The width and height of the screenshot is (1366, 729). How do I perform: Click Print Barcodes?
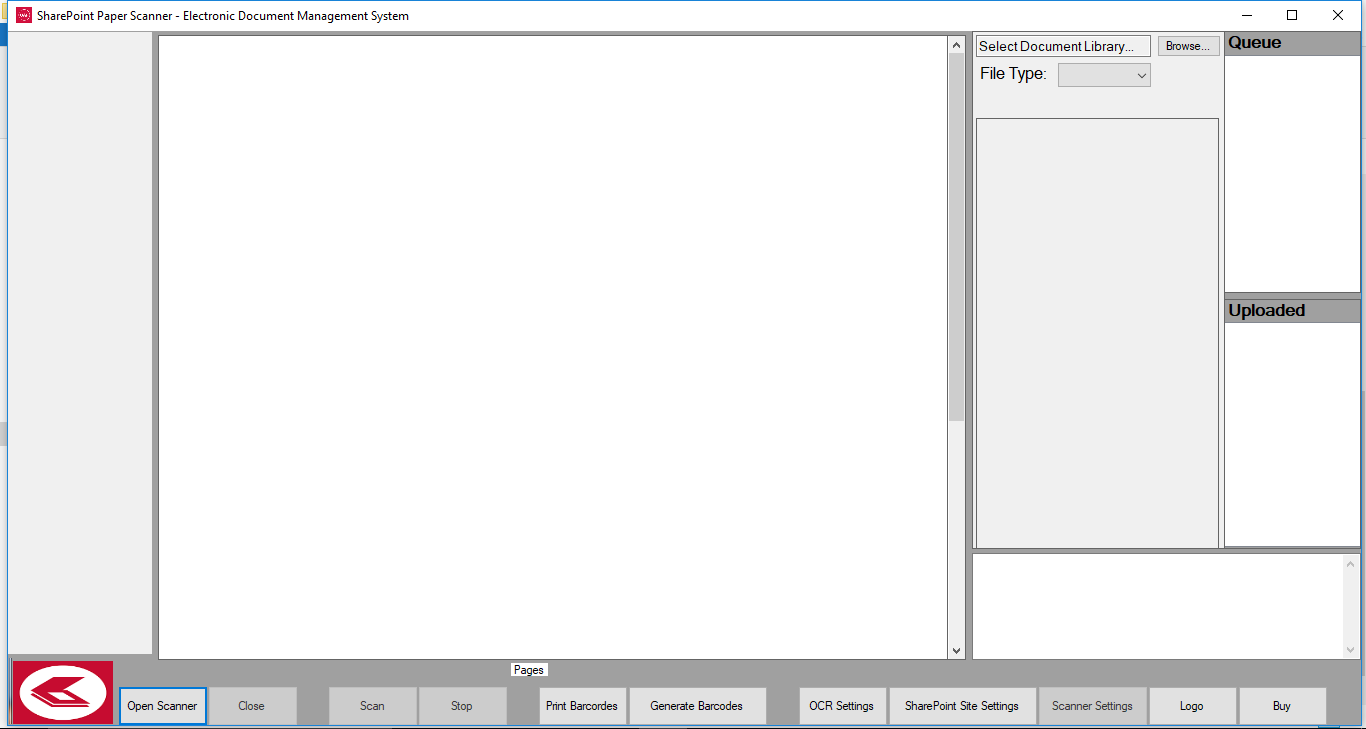tap(582, 706)
